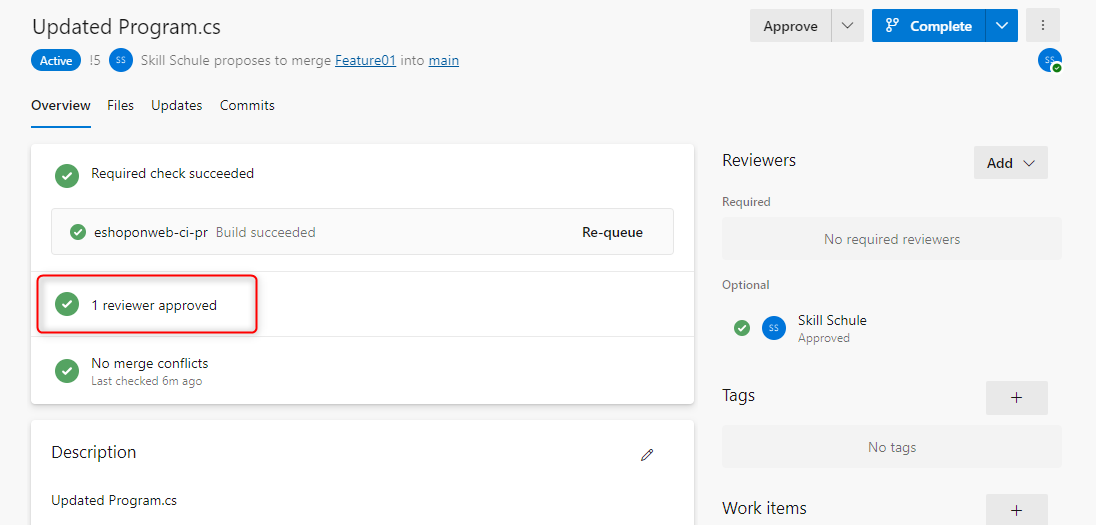Viewport: 1096px width, 525px height.
Task: Click the Approve button
Action: pyautogui.click(x=790, y=26)
